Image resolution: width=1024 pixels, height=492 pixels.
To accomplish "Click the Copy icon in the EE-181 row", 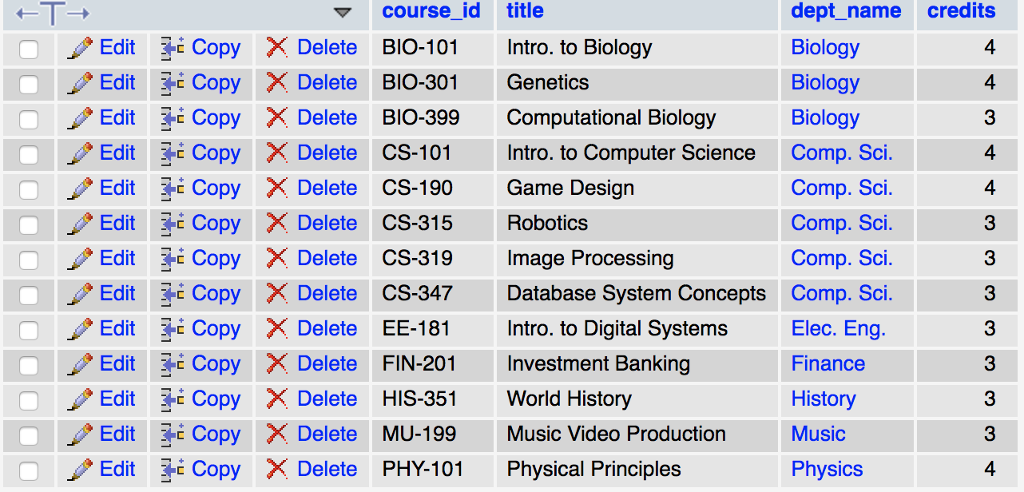I will pyautogui.click(x=172, y=329).
